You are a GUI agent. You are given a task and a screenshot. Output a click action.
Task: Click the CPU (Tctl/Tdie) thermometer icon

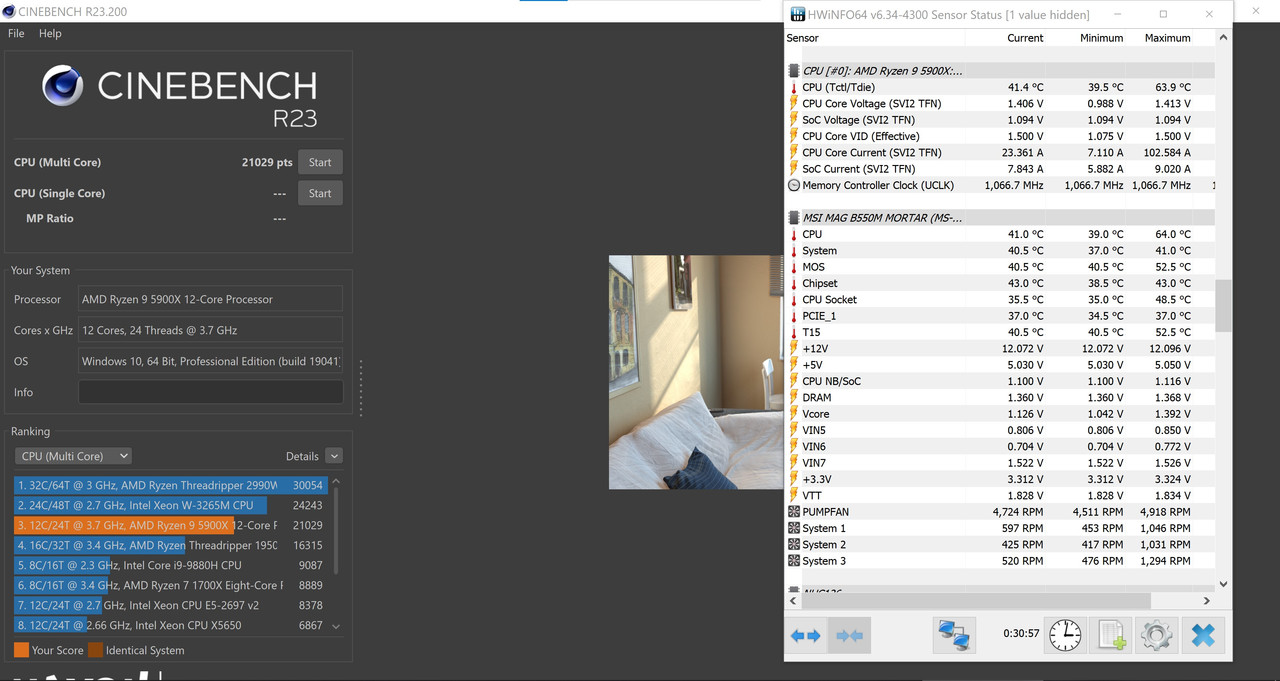click(794, 87)
